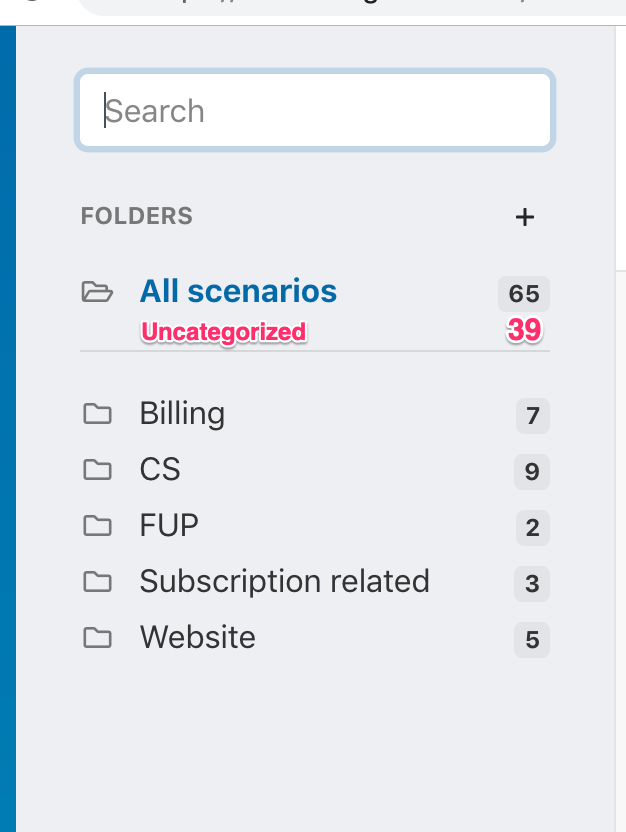The height and width of the screenshot is (832, 626).
Task: Click the CS folder icon
Action: (x=98, y=470)
